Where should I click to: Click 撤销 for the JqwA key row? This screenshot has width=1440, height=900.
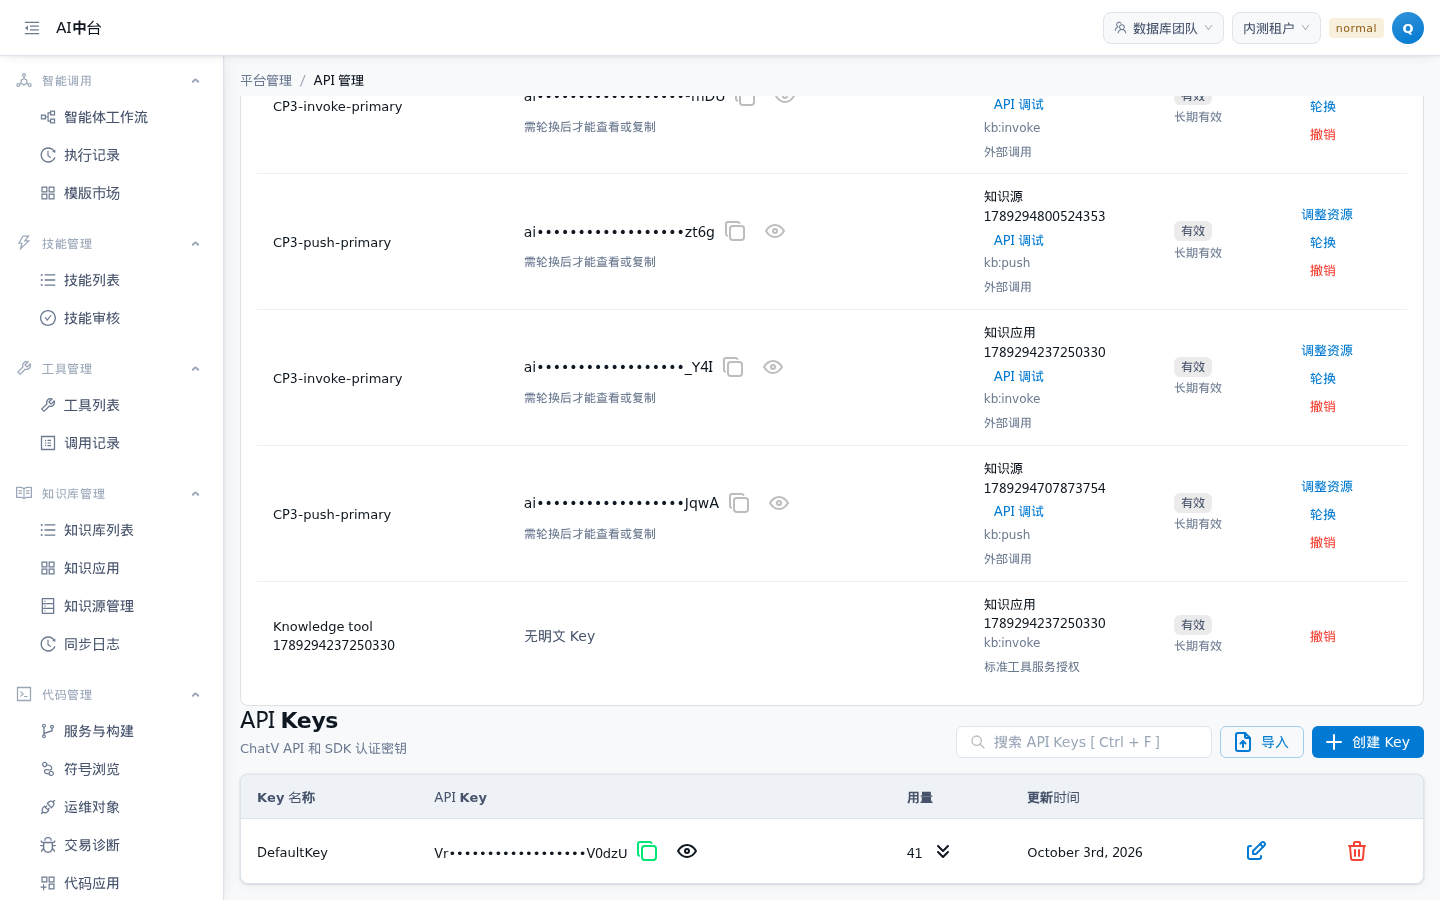pos(1323,543)
